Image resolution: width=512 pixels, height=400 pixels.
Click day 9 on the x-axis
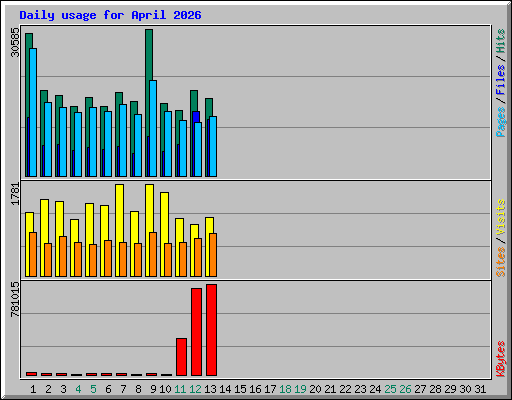point(153,389)
